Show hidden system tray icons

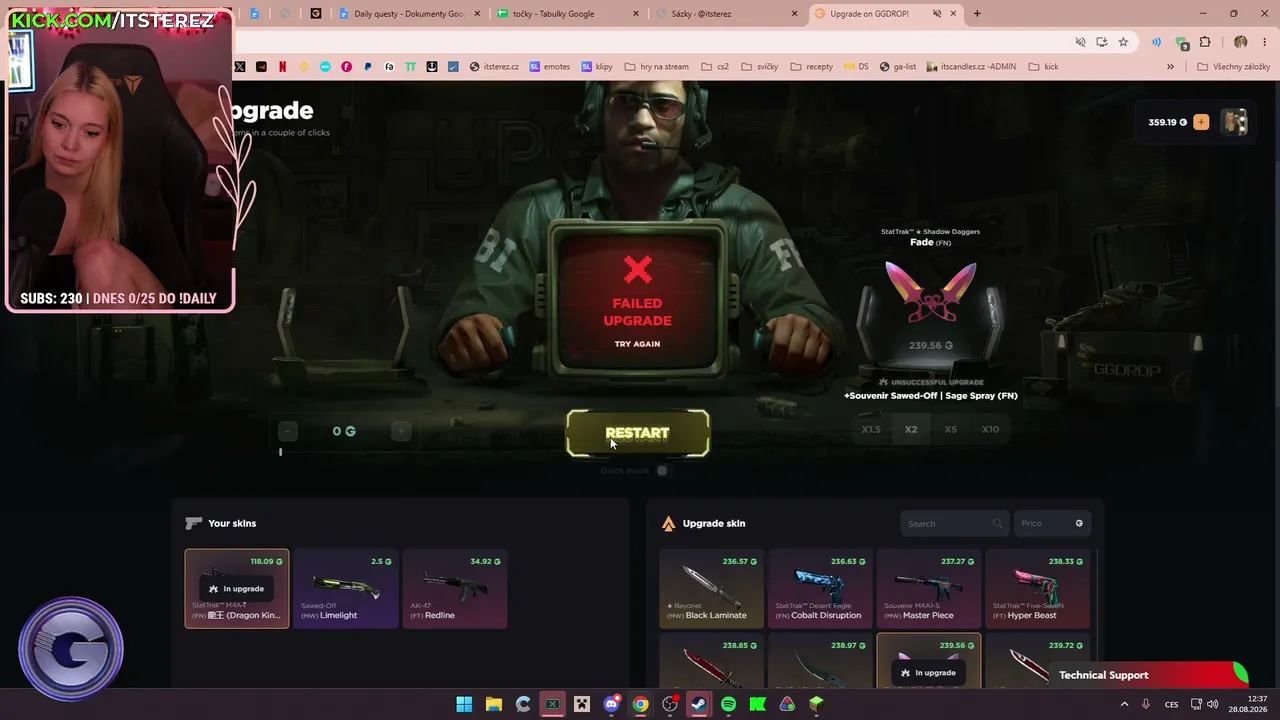[1124, 704]
